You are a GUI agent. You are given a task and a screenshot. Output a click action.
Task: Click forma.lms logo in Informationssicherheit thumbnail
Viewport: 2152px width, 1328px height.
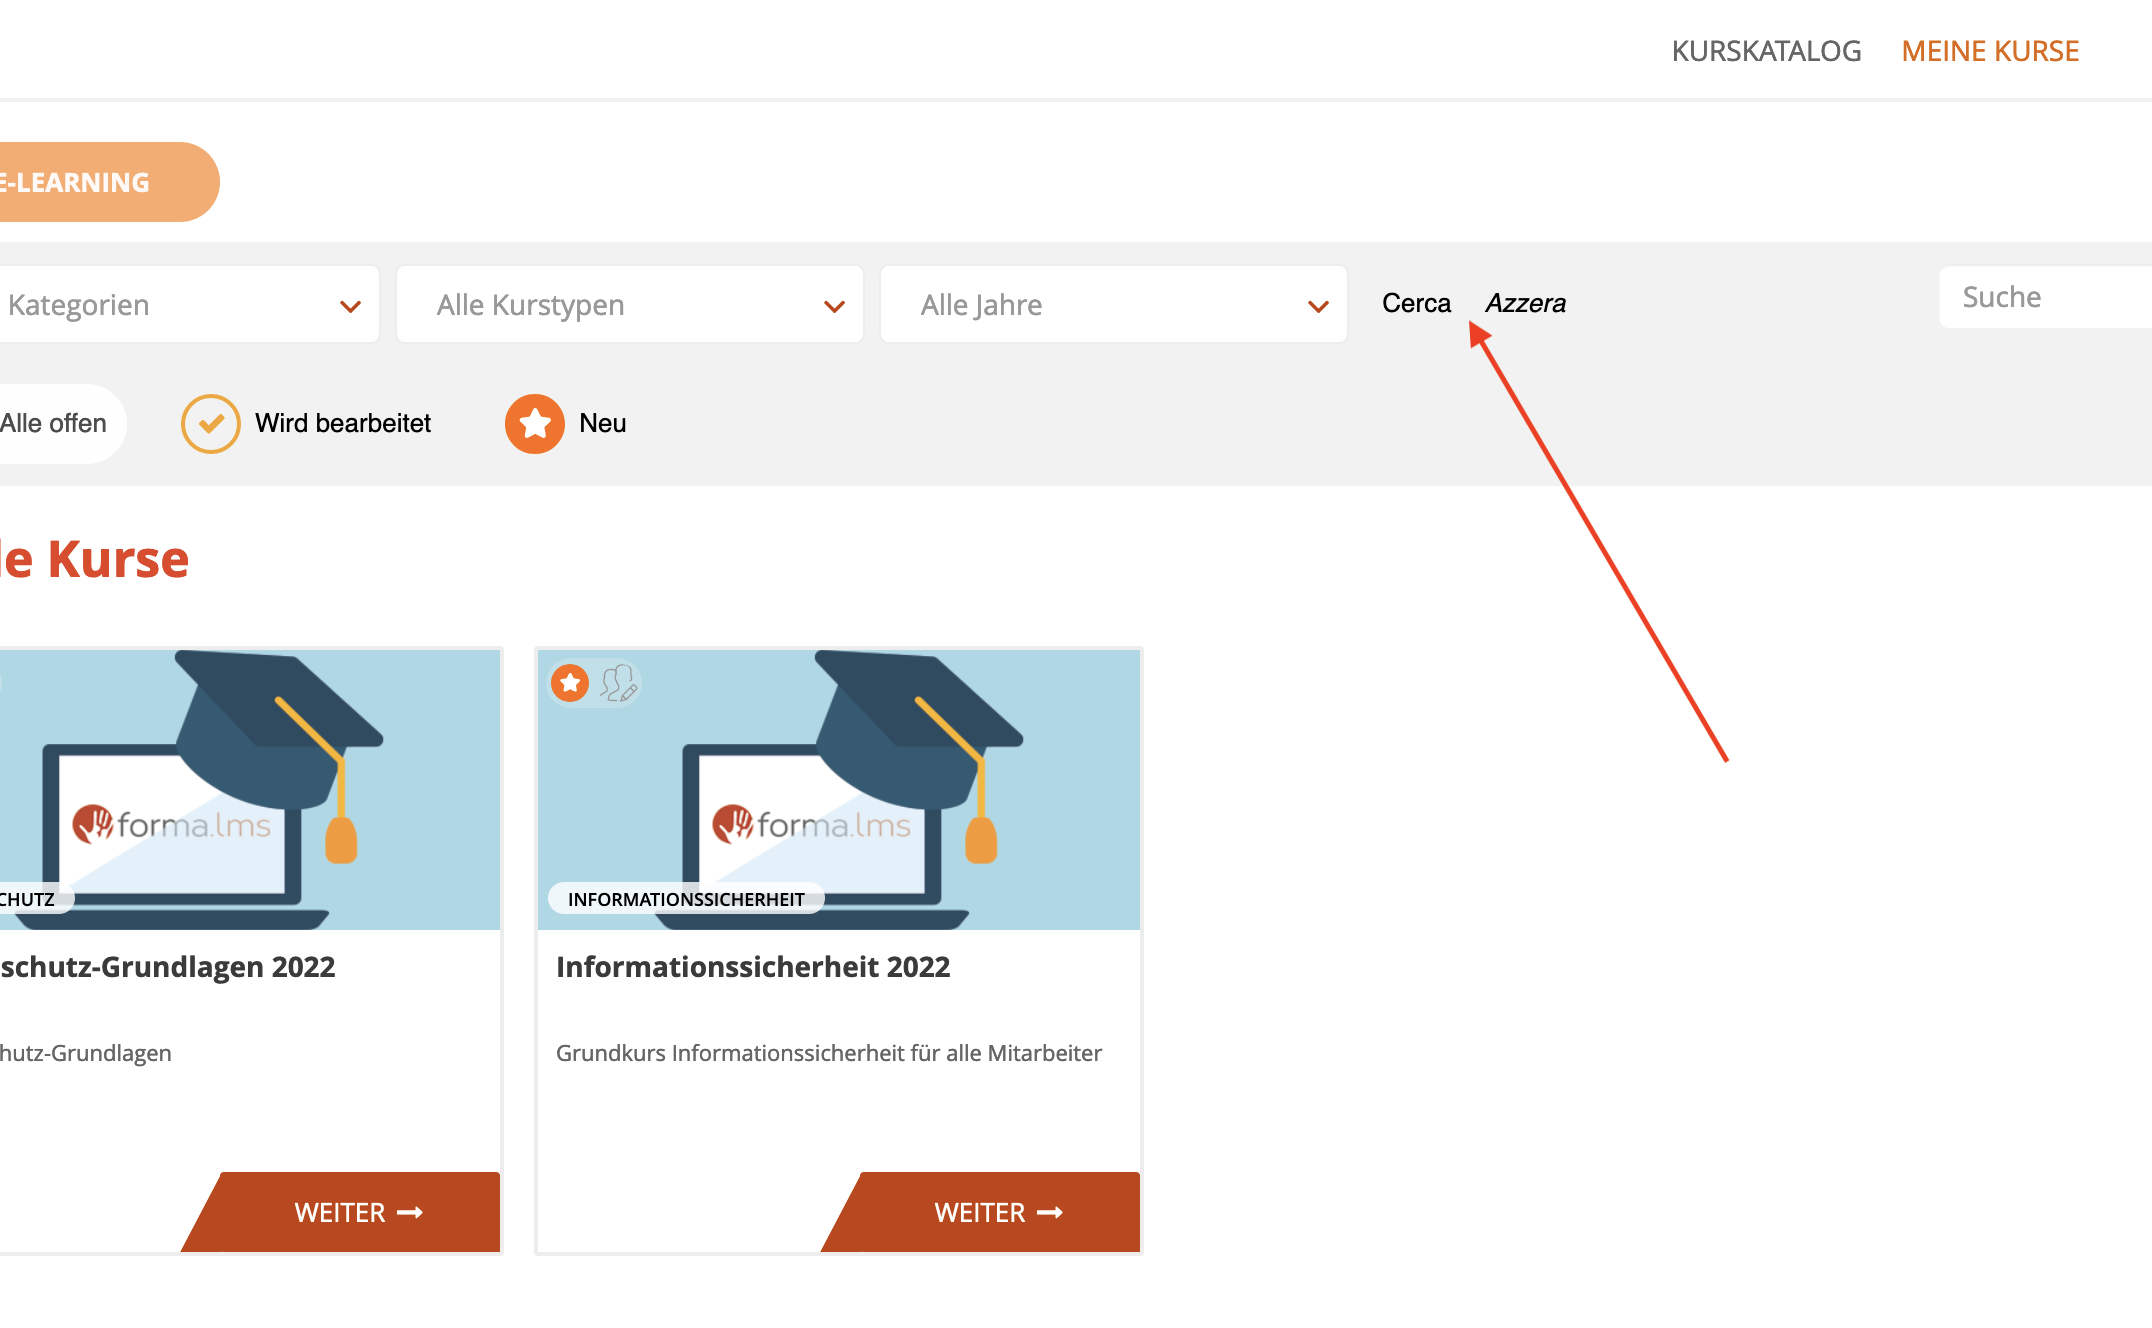812,825
